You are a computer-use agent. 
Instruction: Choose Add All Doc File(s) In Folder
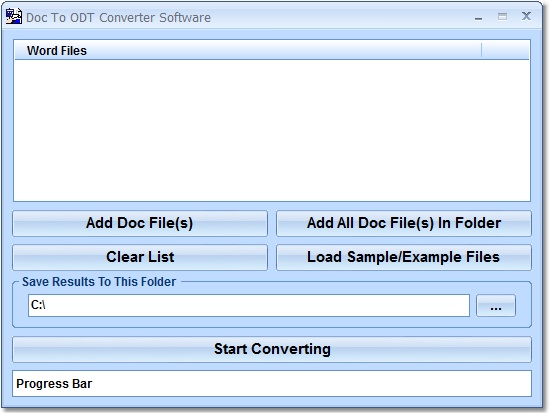404,223
